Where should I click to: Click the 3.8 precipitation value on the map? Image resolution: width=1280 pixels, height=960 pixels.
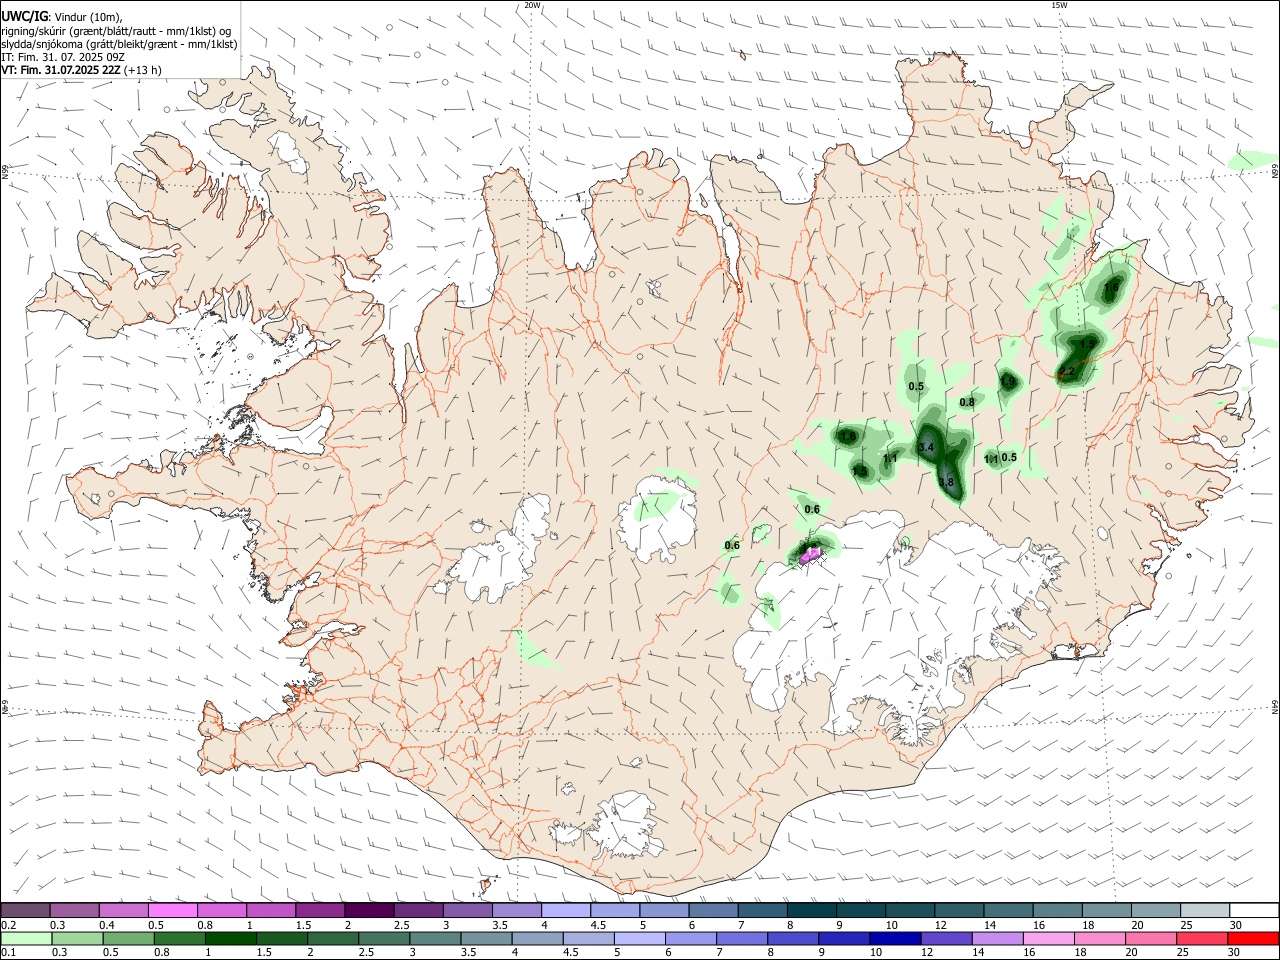click(947, 482)
